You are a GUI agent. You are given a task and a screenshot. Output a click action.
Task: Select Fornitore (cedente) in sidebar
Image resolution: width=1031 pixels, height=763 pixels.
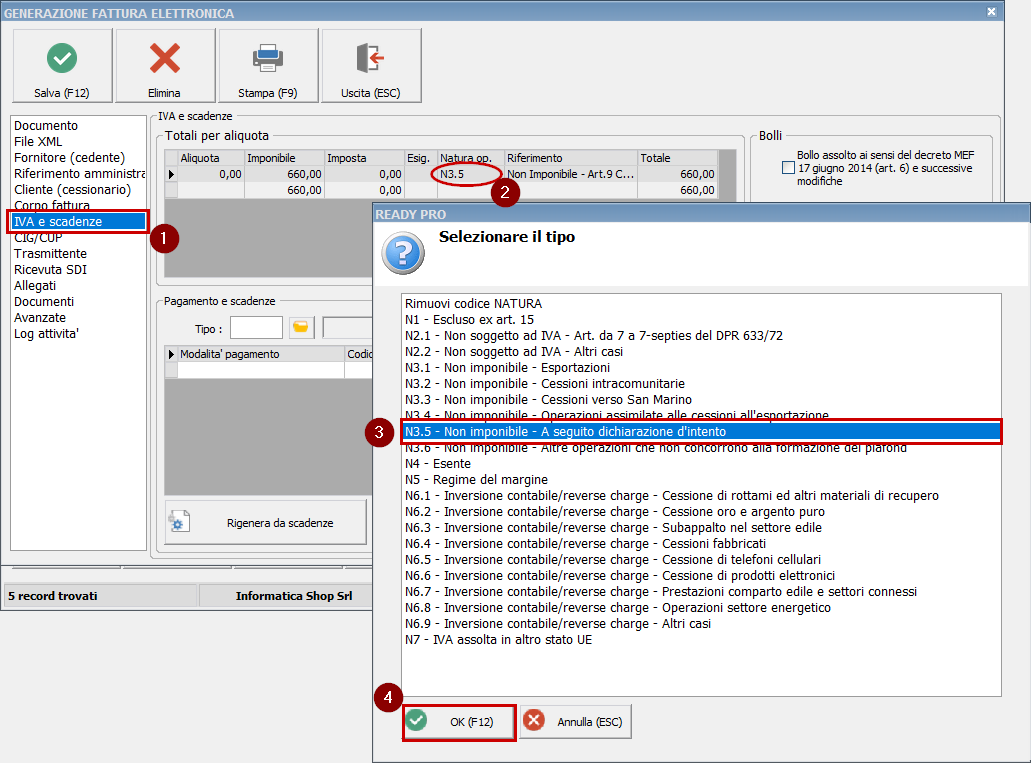tap(69, 158)
